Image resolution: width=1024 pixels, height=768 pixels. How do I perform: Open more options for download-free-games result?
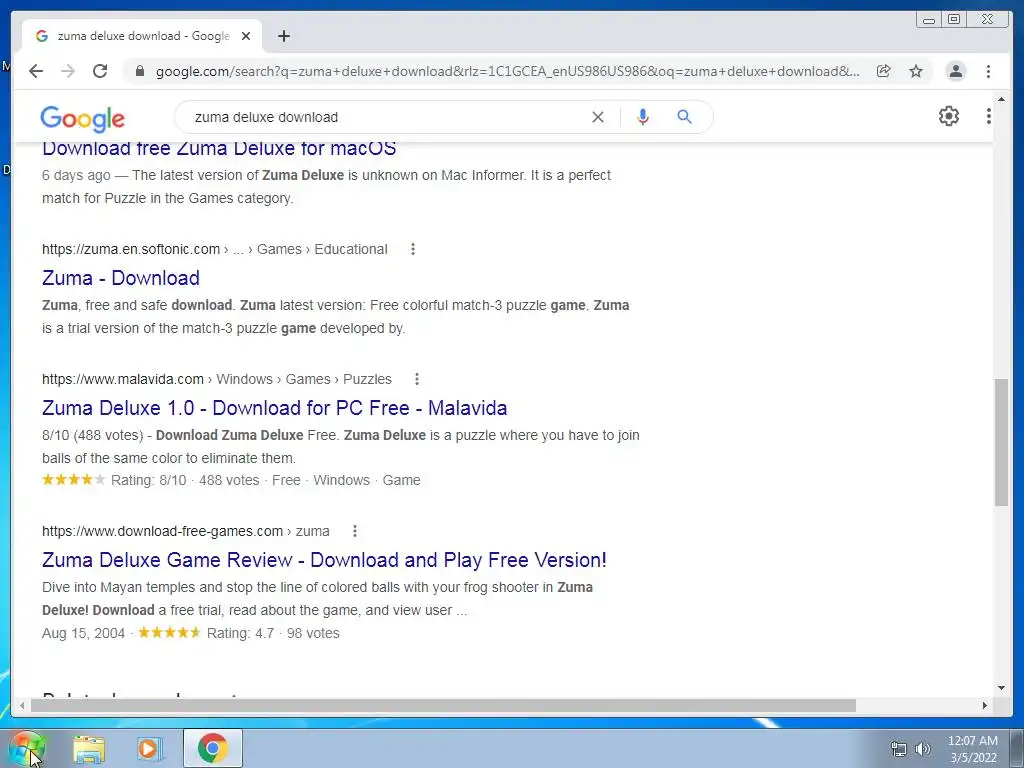(355, 531)
